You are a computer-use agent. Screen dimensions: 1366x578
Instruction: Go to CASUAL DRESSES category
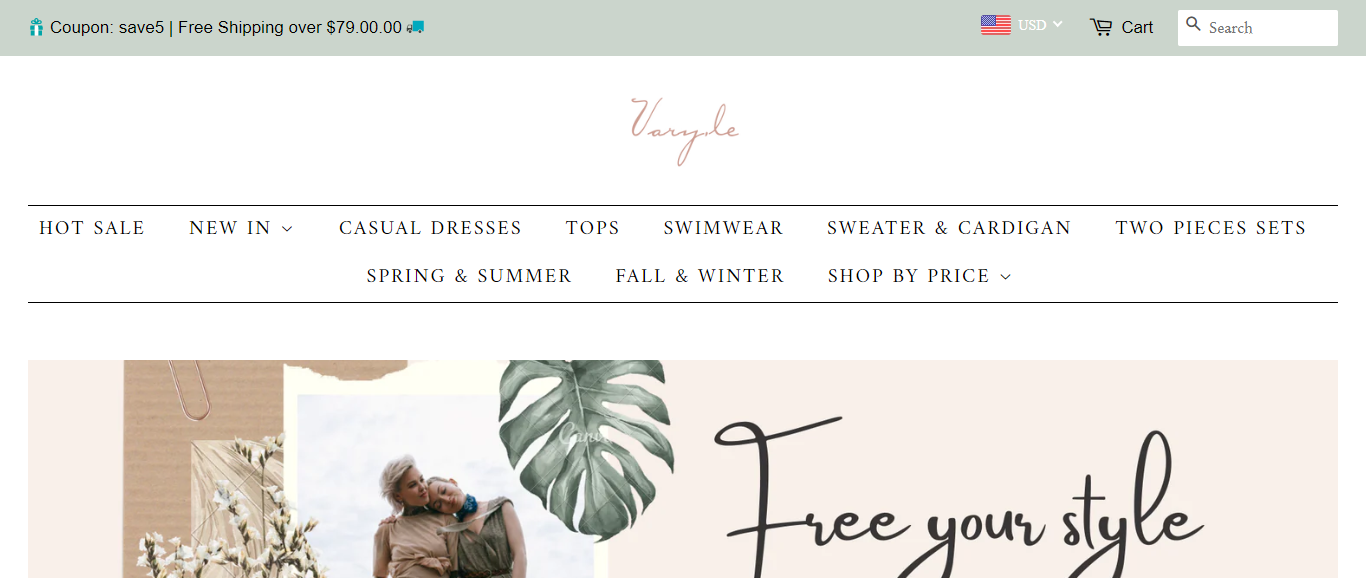pos(430,228)
